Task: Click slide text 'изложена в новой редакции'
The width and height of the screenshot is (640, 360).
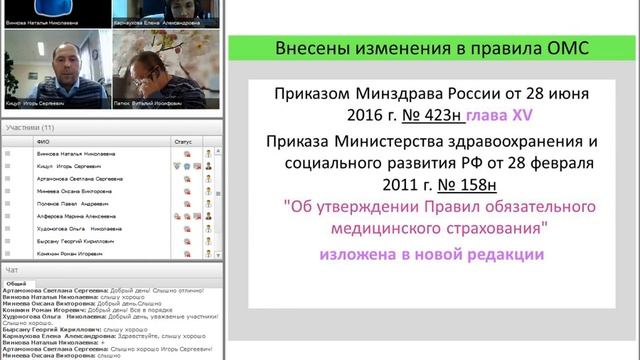Action: (432, 254)
